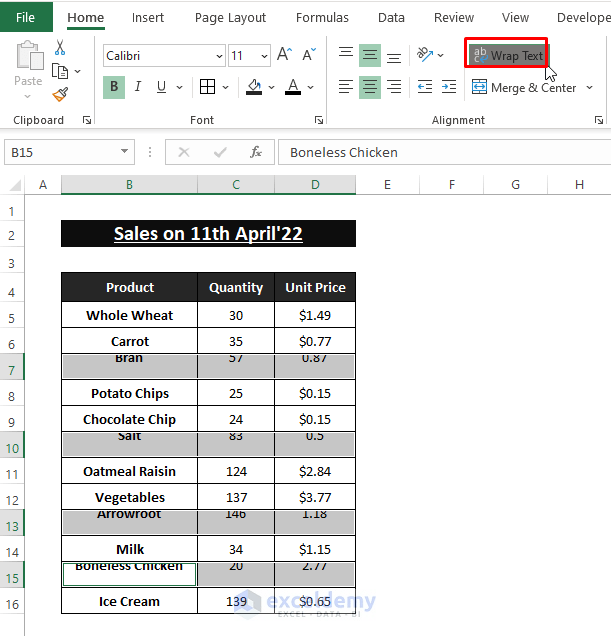611x636 pixels.
Task: Open the File tab
Action: pyautogui.click(x=26, y=17)
